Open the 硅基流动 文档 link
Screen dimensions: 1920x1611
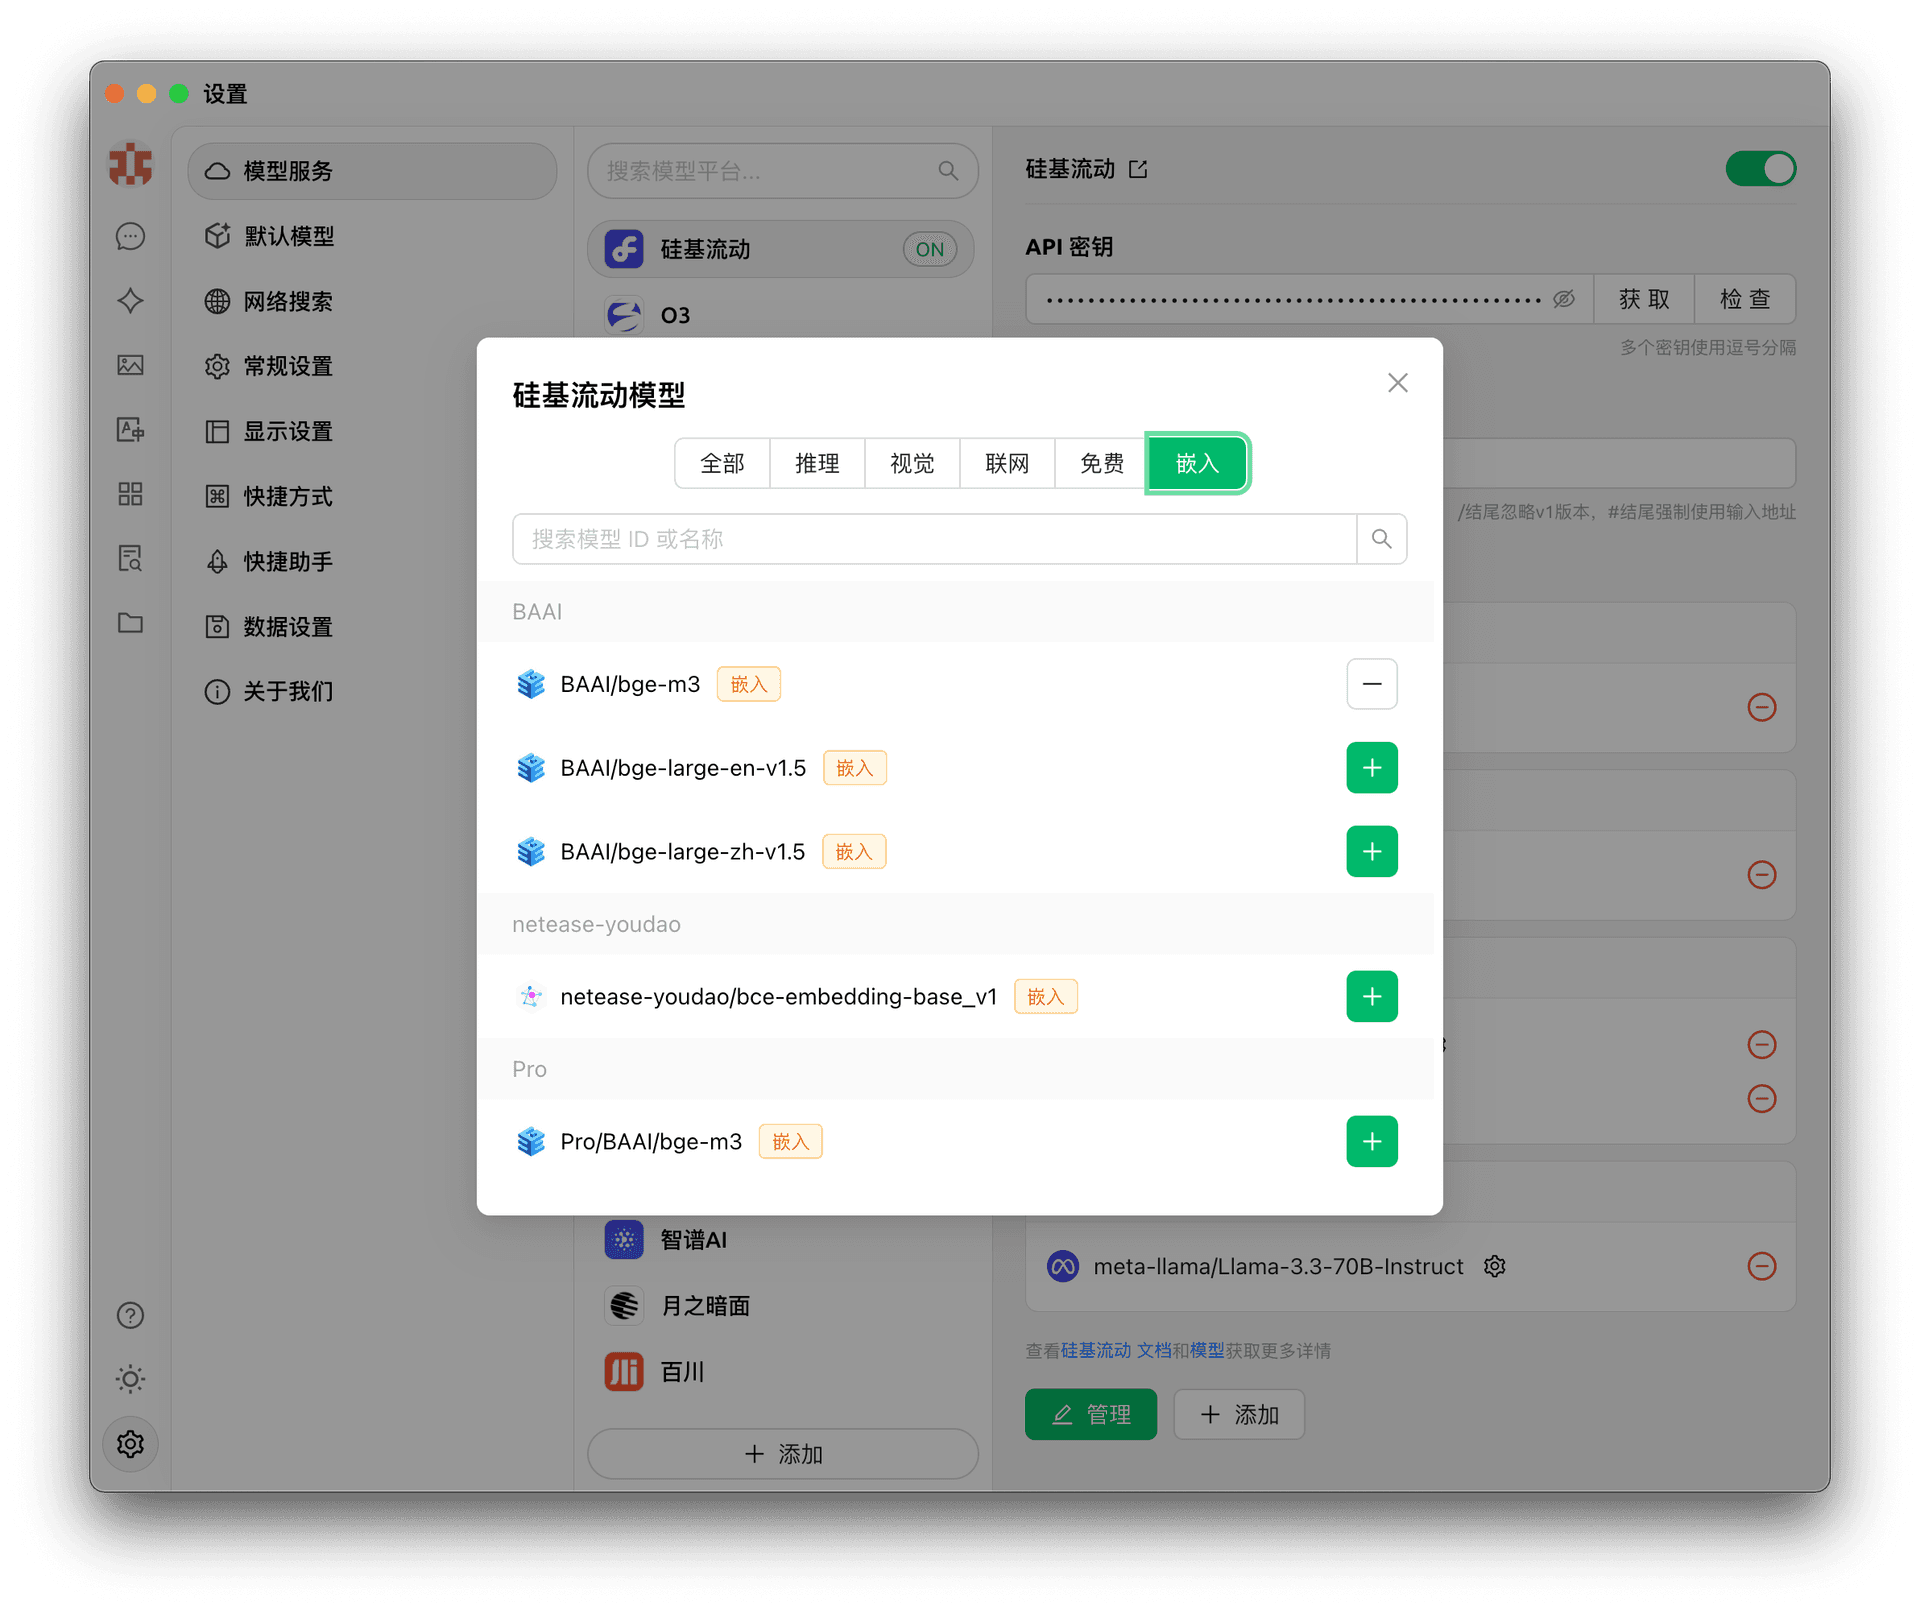[1115, 1351]
